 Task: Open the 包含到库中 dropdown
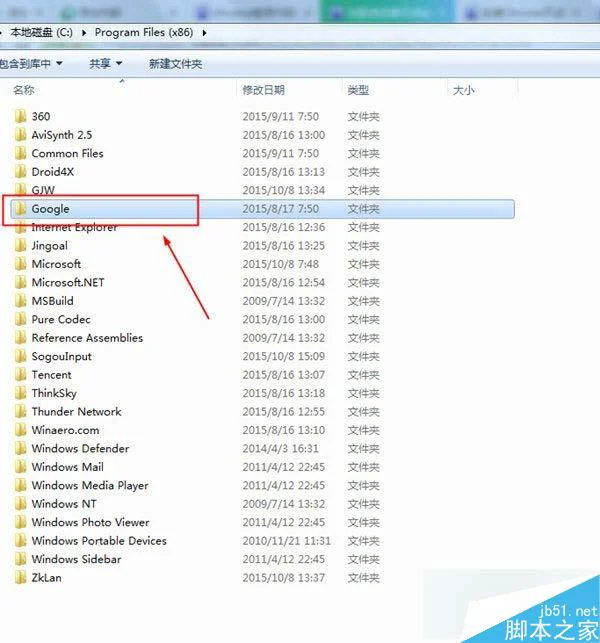(x=31, y=64)
